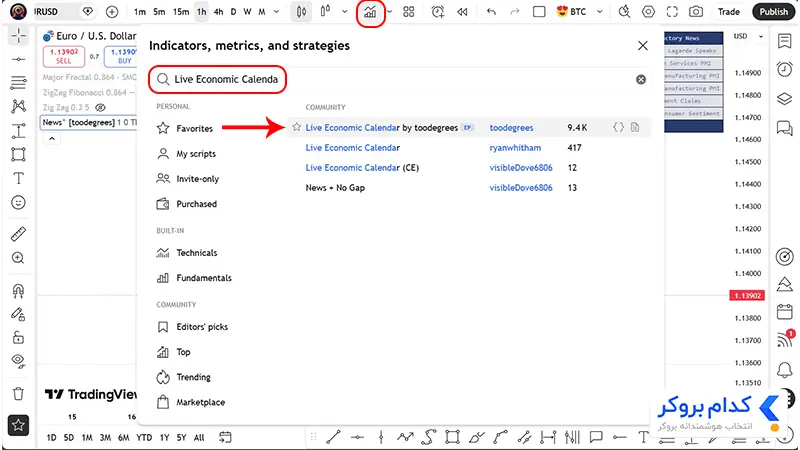Image resolution: width=800 pixels, height=450 pixels.
Task: Open the chat bubbles icon in right sidebar
Action: click(785, 128)
